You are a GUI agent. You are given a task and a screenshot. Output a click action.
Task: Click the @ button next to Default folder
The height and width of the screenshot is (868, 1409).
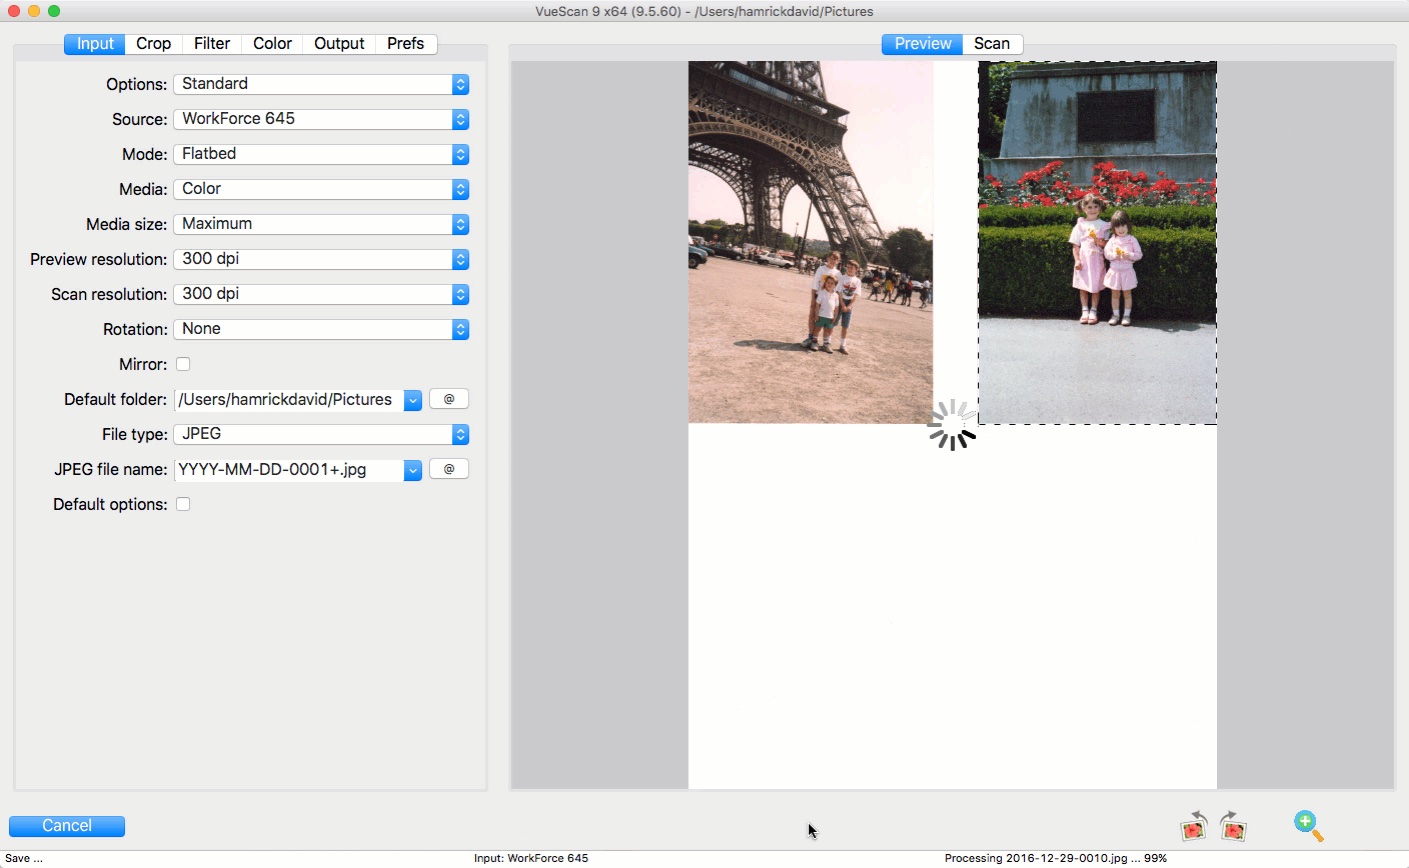pyautogui.click(x=448, y=398)
